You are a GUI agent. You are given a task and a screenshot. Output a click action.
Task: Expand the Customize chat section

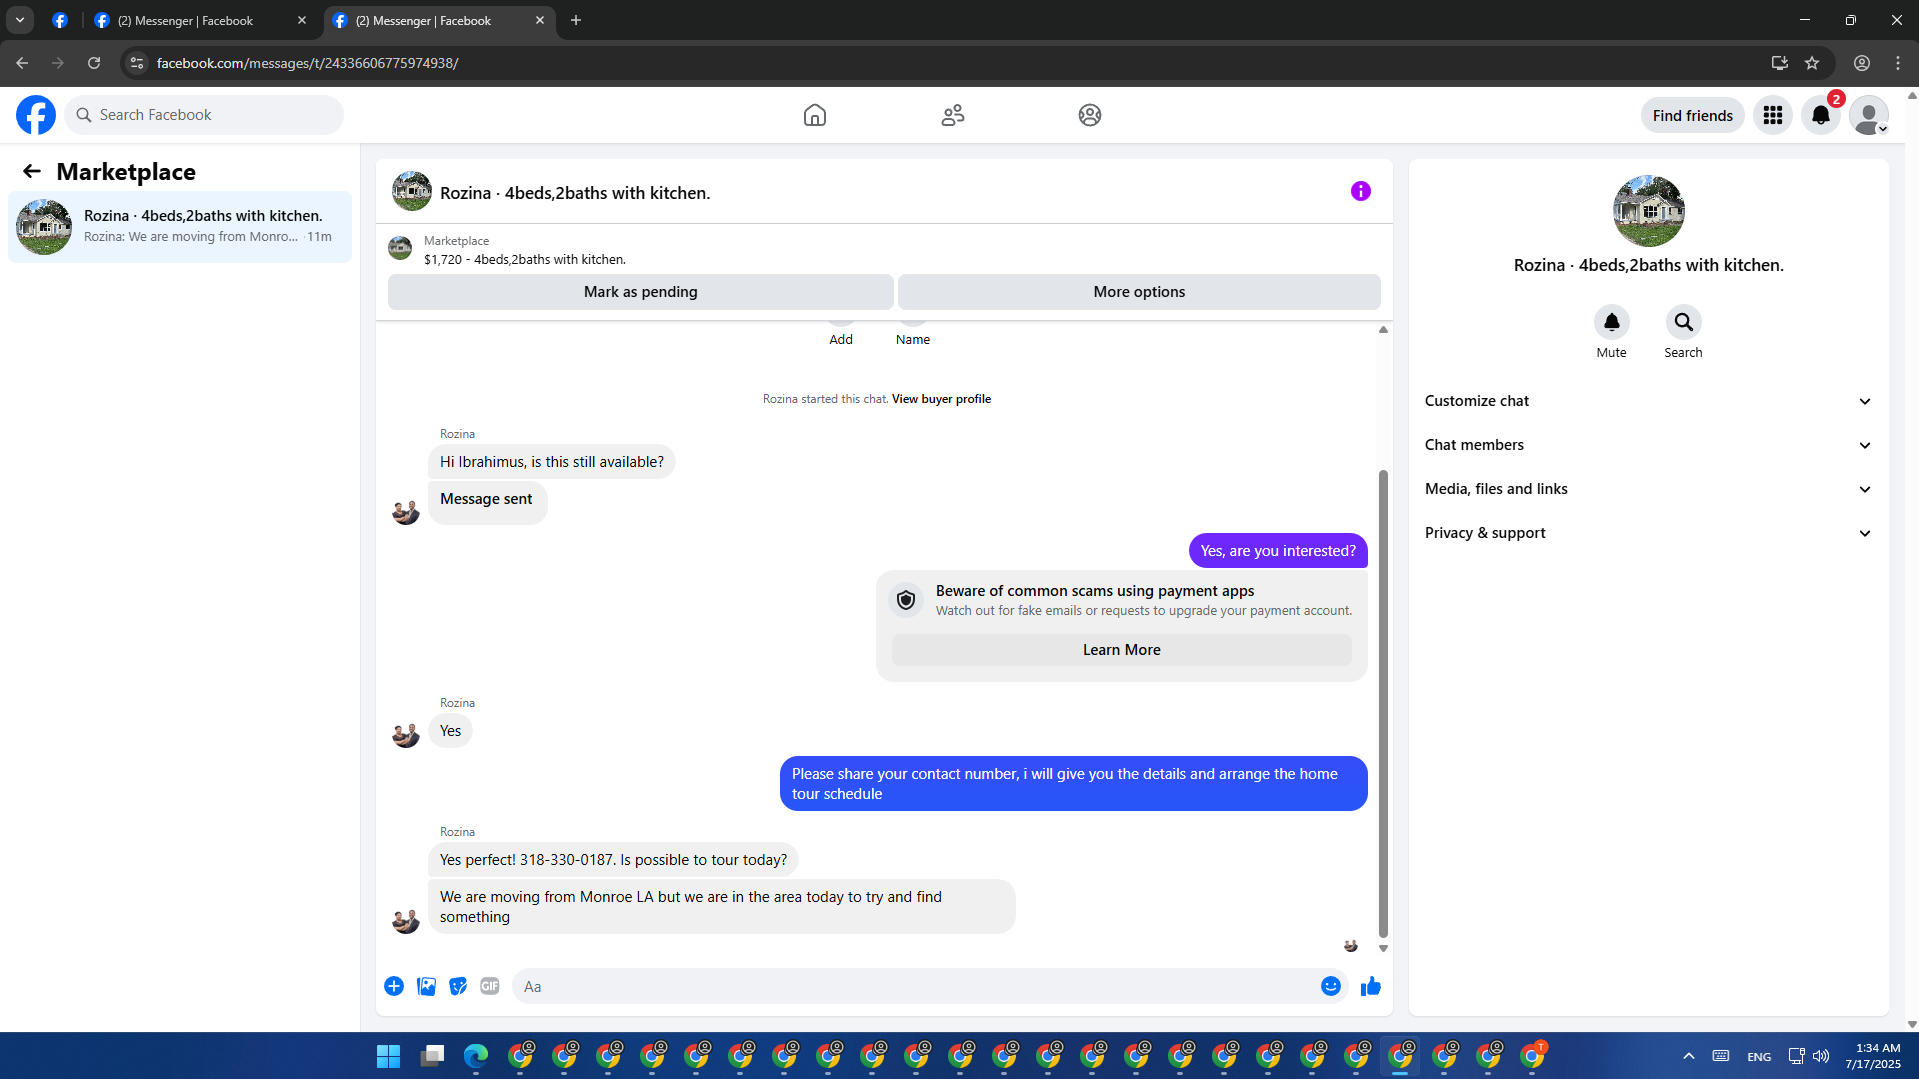coord(1648,401)
